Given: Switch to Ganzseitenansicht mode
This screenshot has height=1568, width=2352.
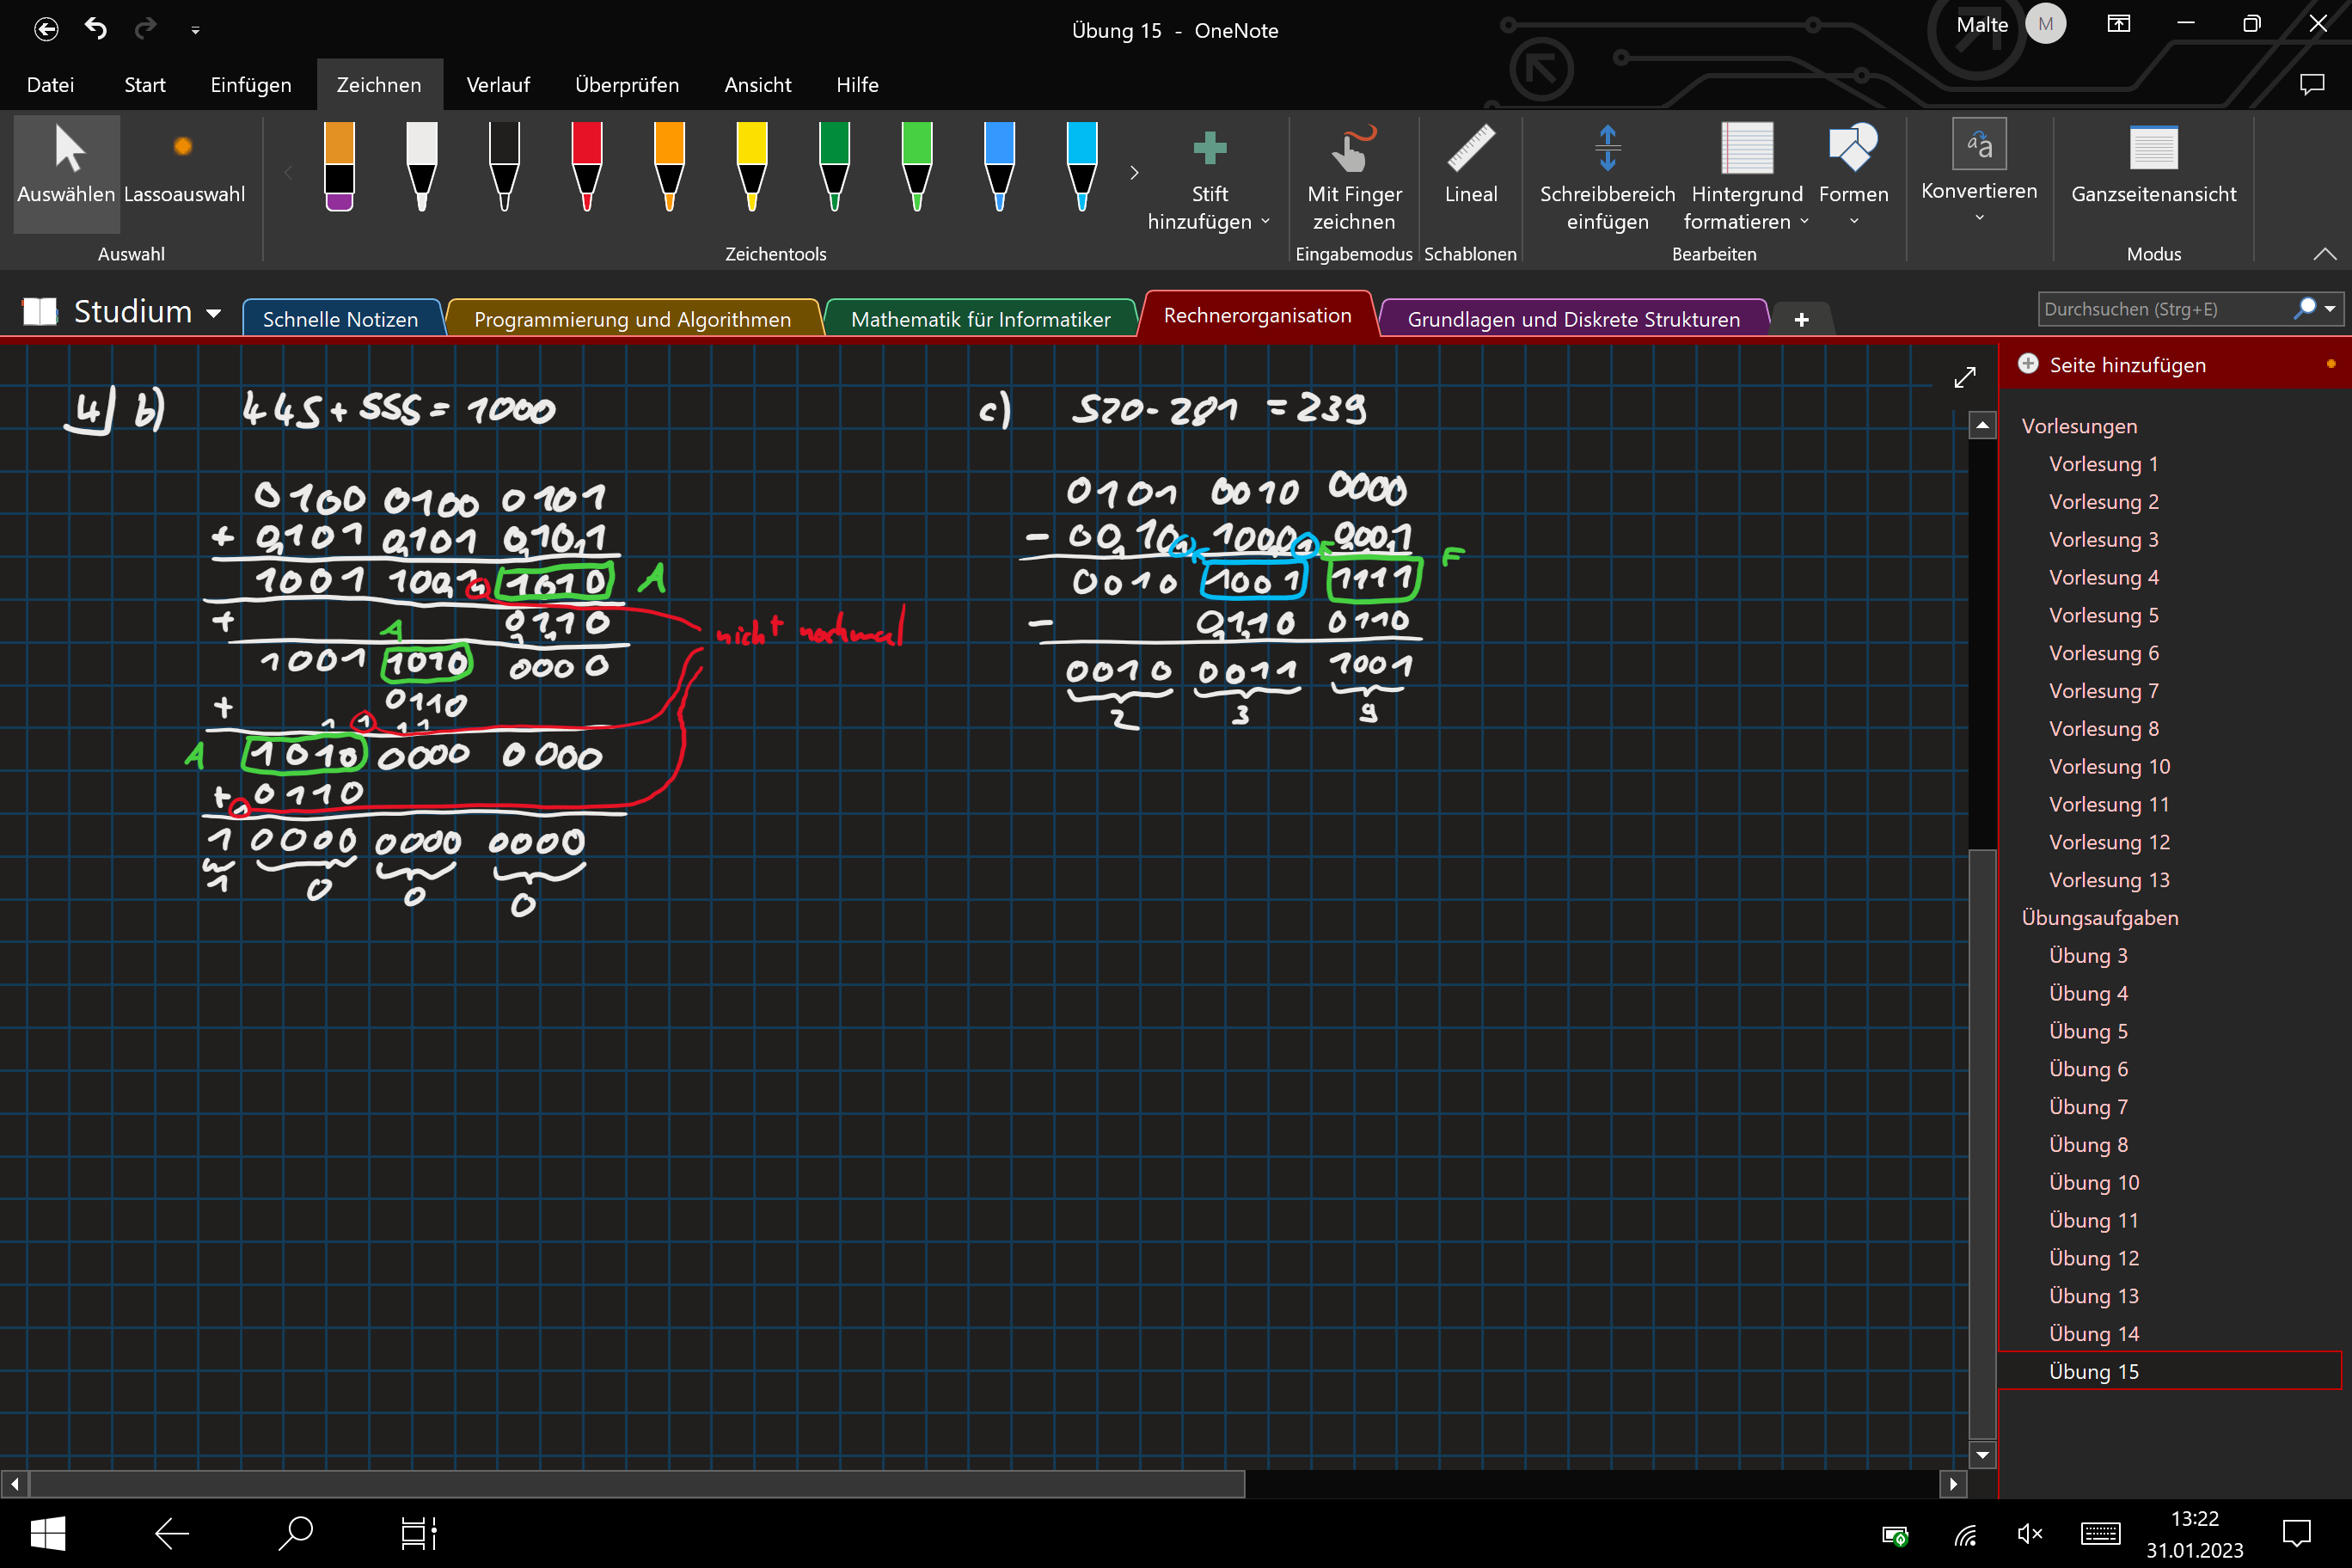Looking at the screenshot, I should tap(2153, 166).
